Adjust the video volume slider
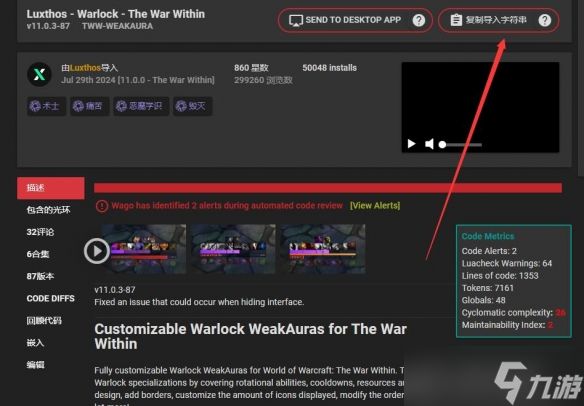Viewport: 584px width, 406px height. click(460, 145)
